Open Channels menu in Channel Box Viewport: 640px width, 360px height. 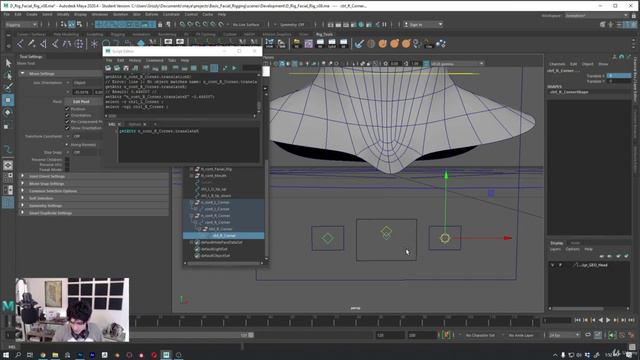pos(557,64)
